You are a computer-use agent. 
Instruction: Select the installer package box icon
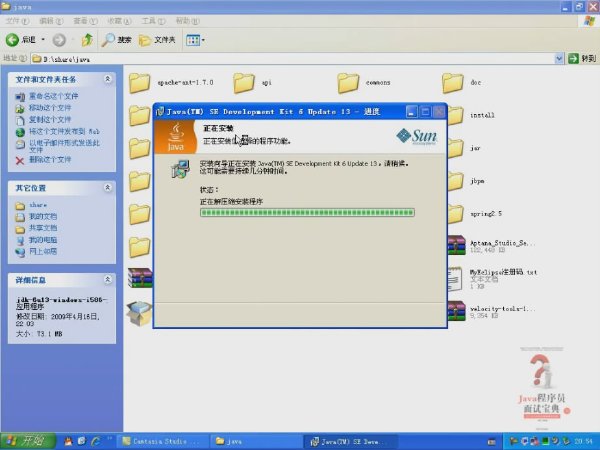coord(139,313)
